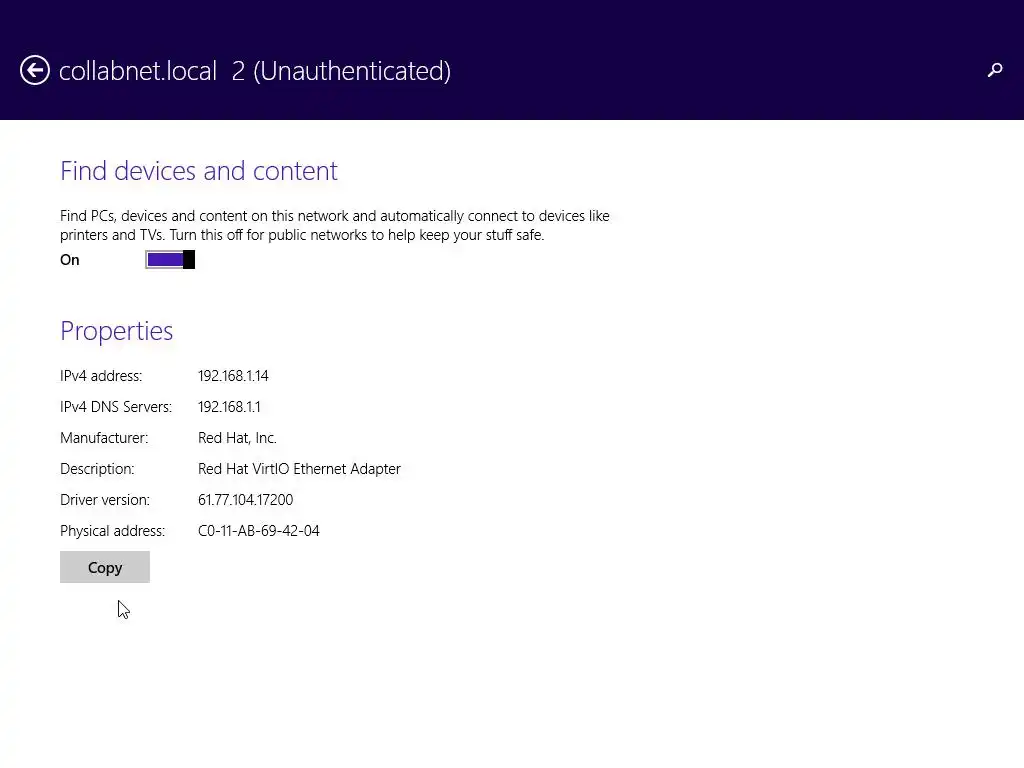The height and width of the screenshot is (768, 1024).
Task: Click the driver version 61.77.104.17200
Action: pos(246,500)
